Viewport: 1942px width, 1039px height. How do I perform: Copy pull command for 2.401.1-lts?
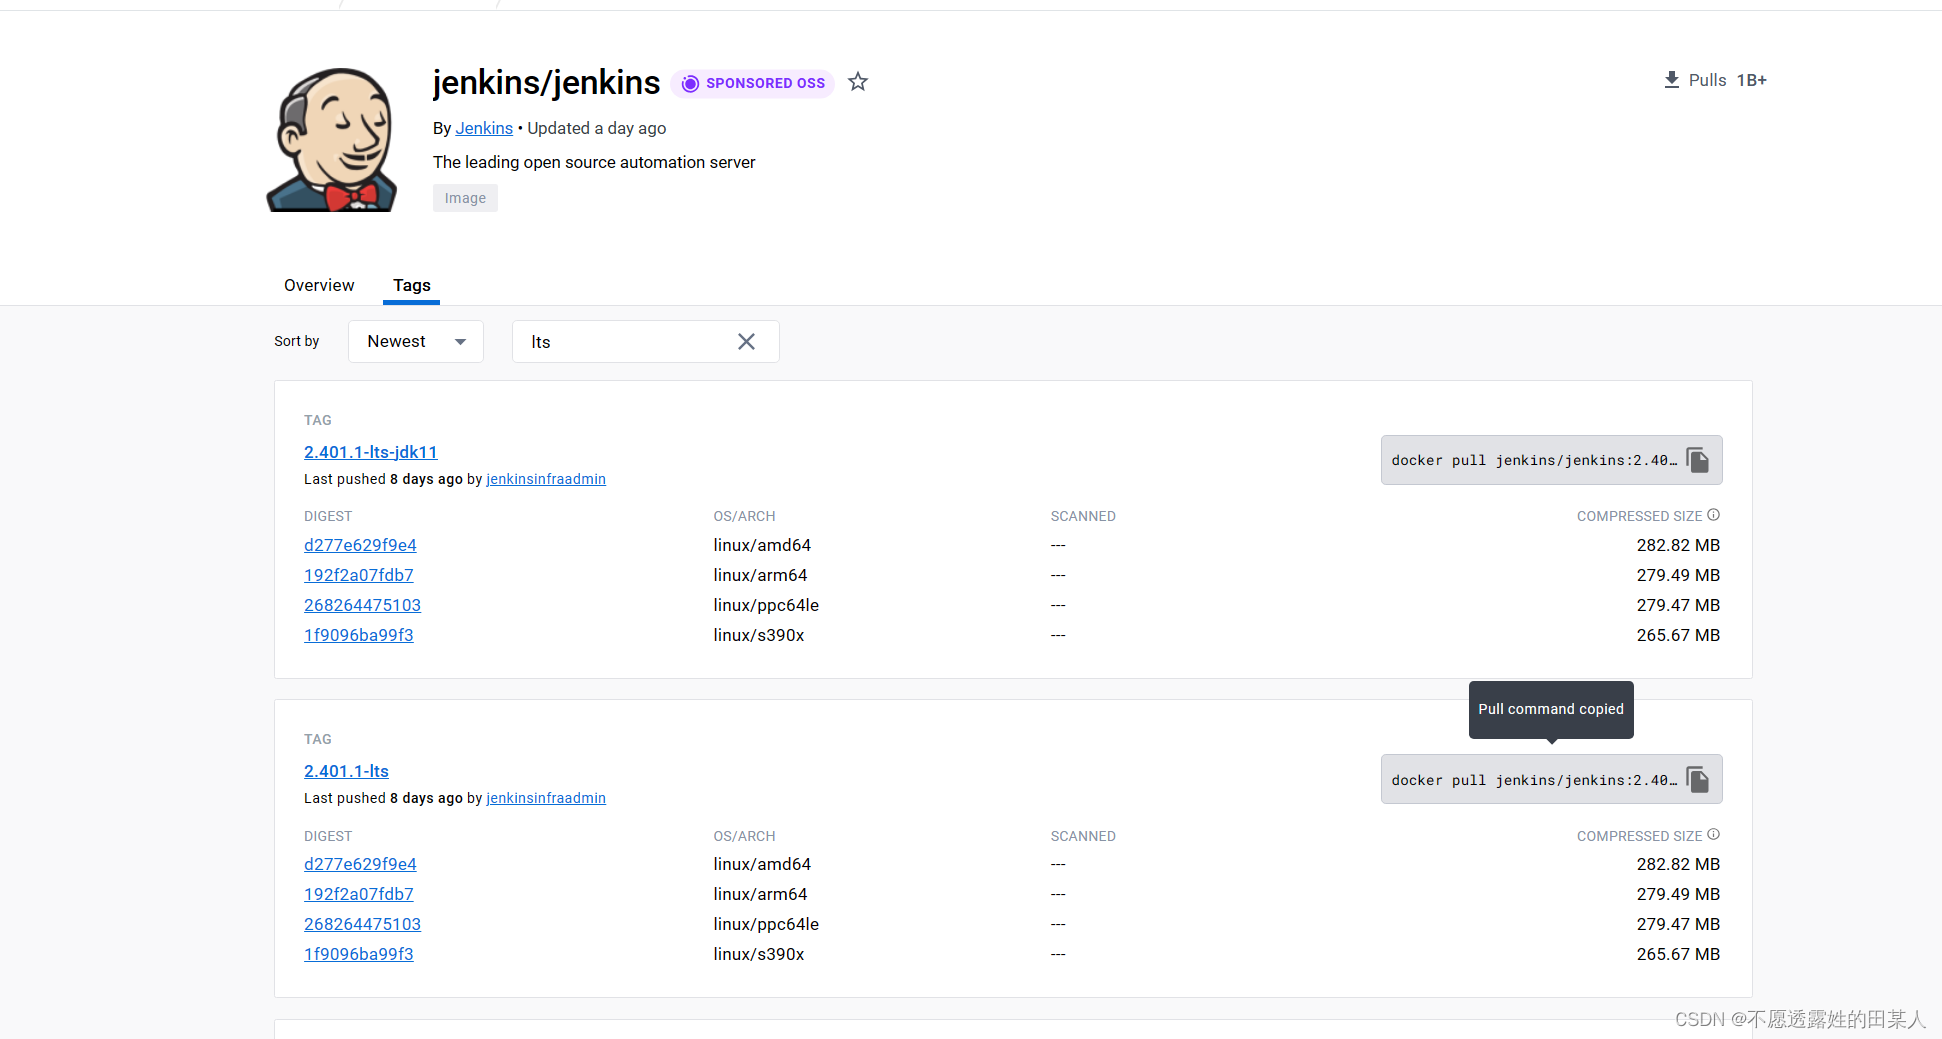[x=1697, y=779]
